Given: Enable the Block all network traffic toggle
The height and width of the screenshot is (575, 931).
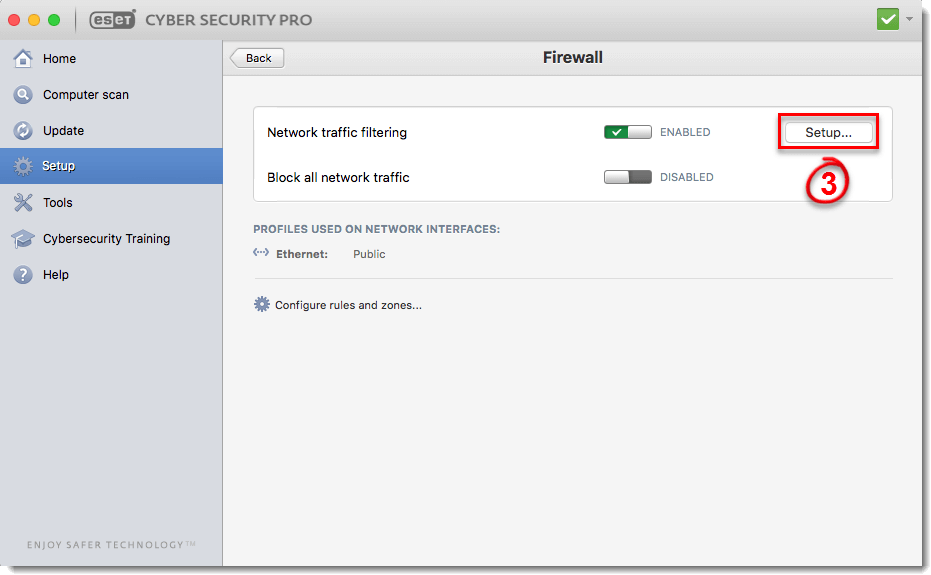Looking at the screenshot, I should point(628,177).
